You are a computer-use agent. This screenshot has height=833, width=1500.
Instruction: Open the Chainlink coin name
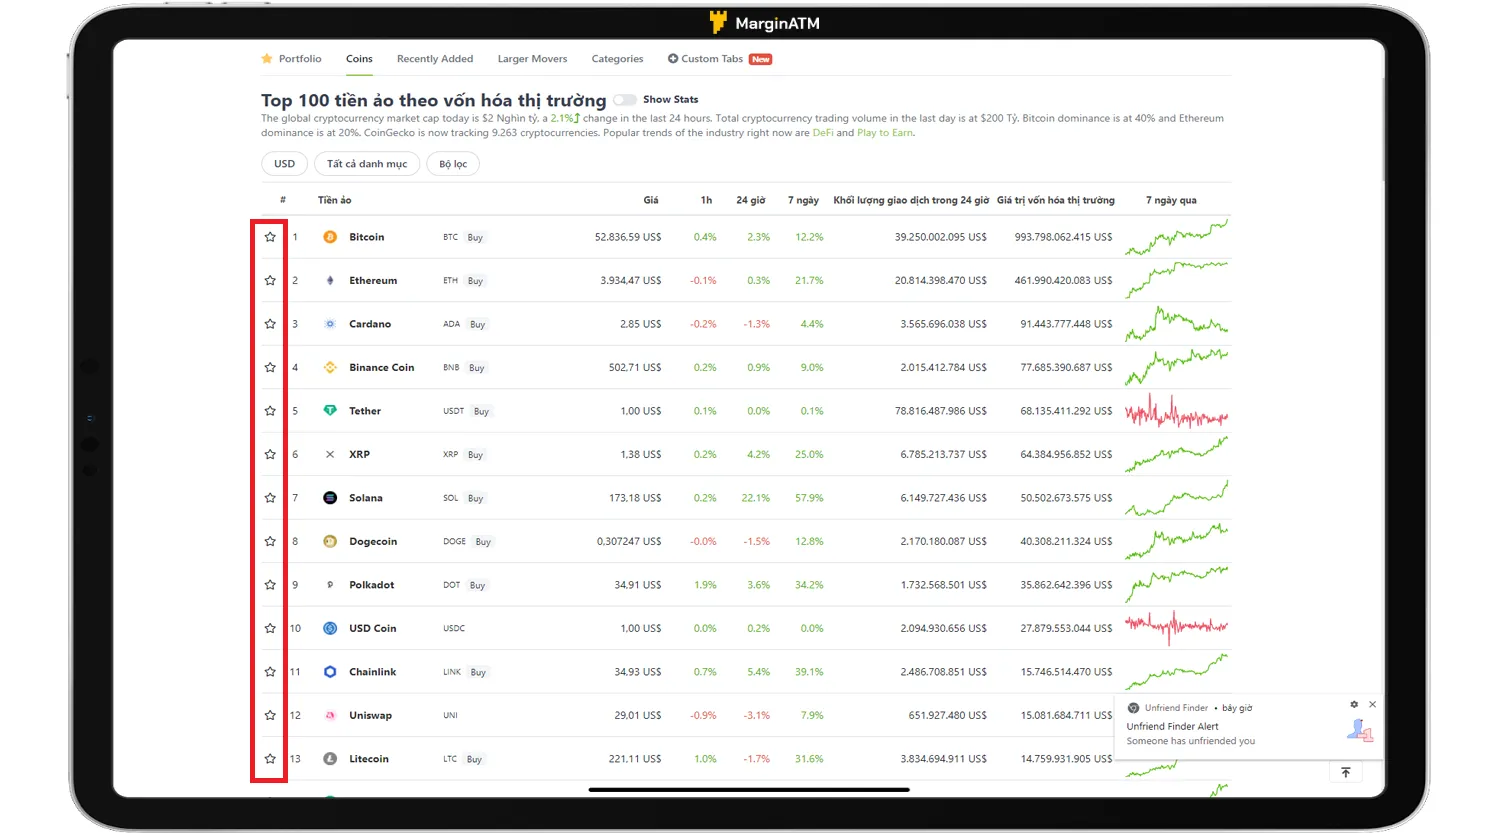pos(372,672)
